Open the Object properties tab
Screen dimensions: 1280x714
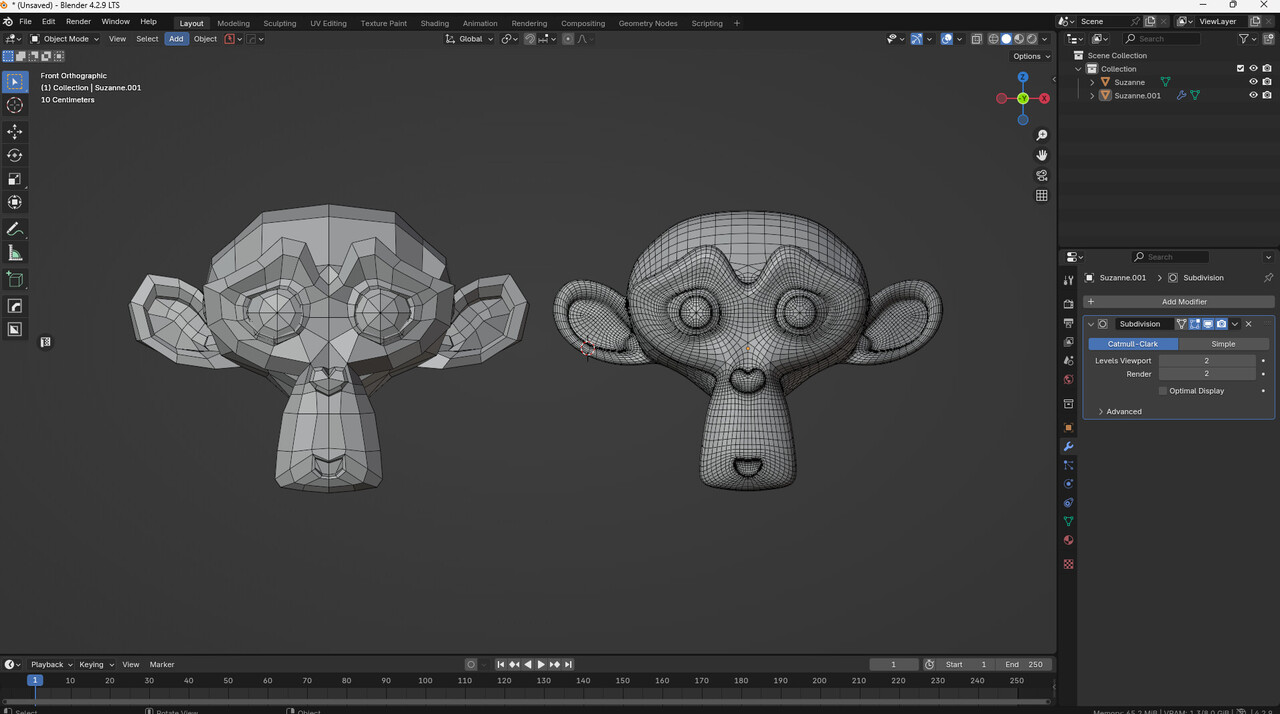(1068, 427)
